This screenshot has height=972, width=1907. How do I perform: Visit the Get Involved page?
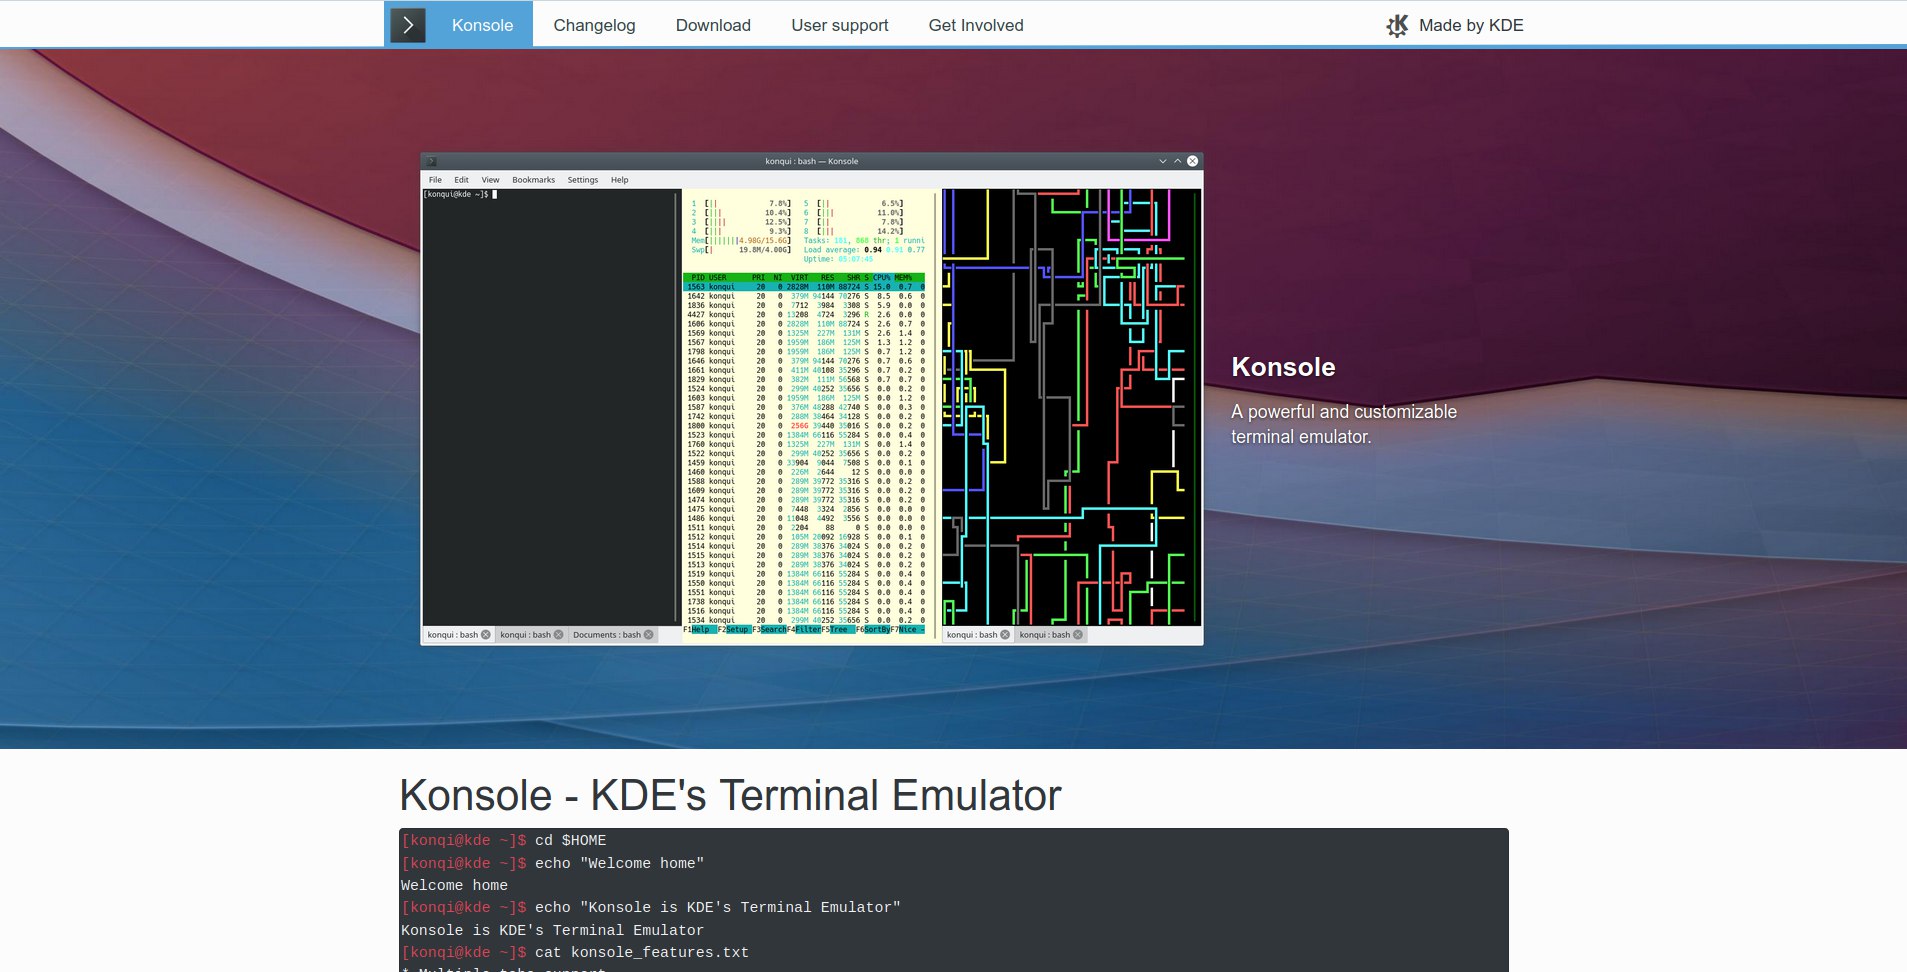point(976,25)
